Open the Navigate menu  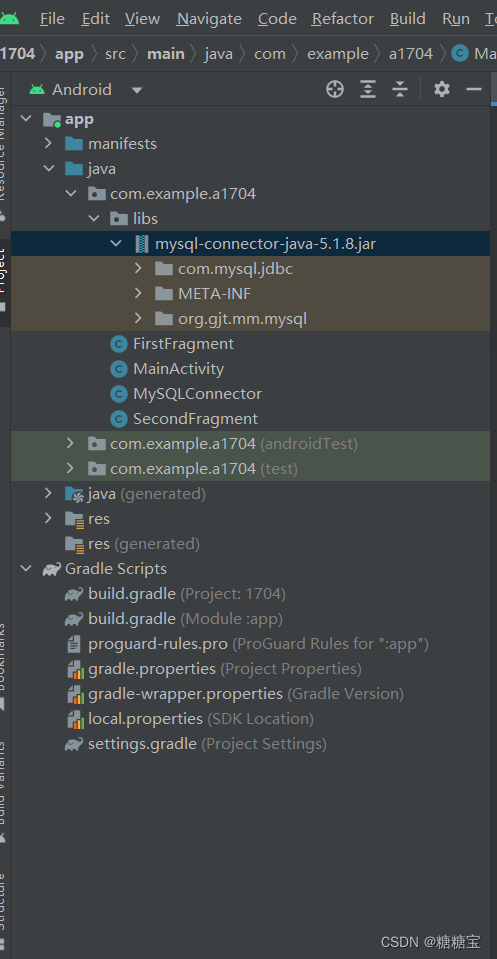tap(209, 19)
